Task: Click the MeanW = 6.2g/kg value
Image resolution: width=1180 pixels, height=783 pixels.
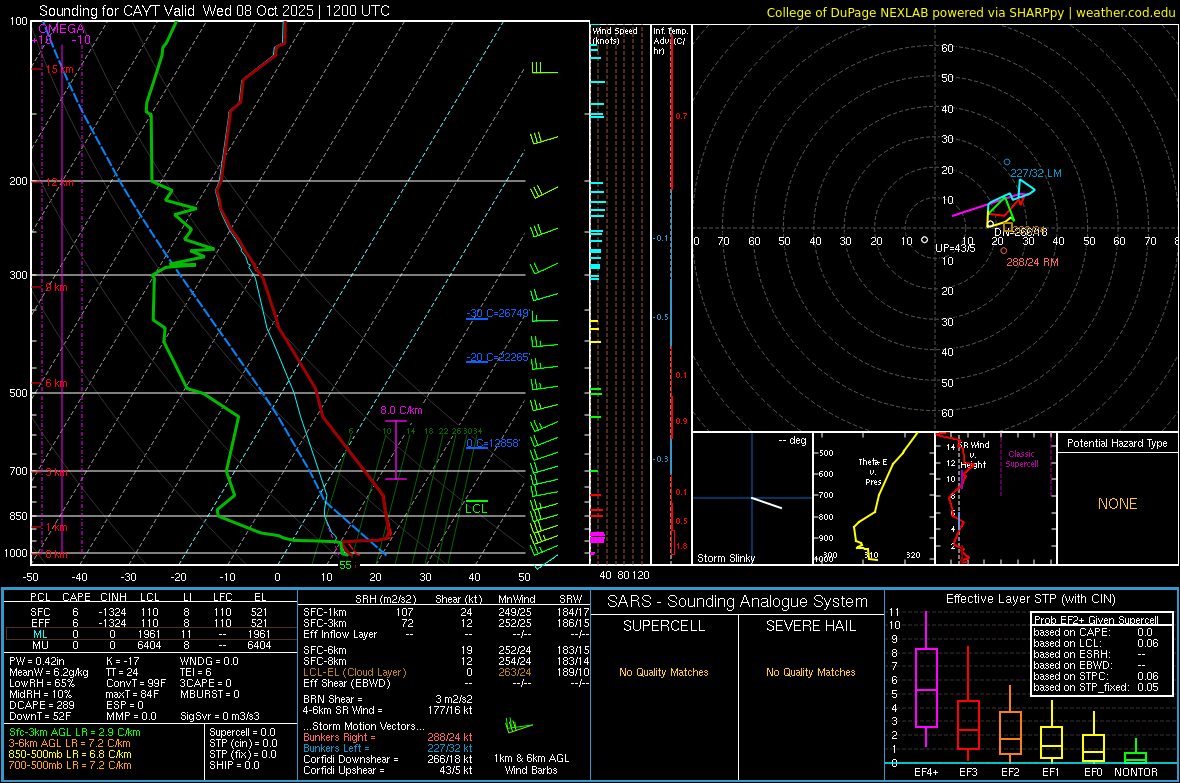Action: [49, 672]
